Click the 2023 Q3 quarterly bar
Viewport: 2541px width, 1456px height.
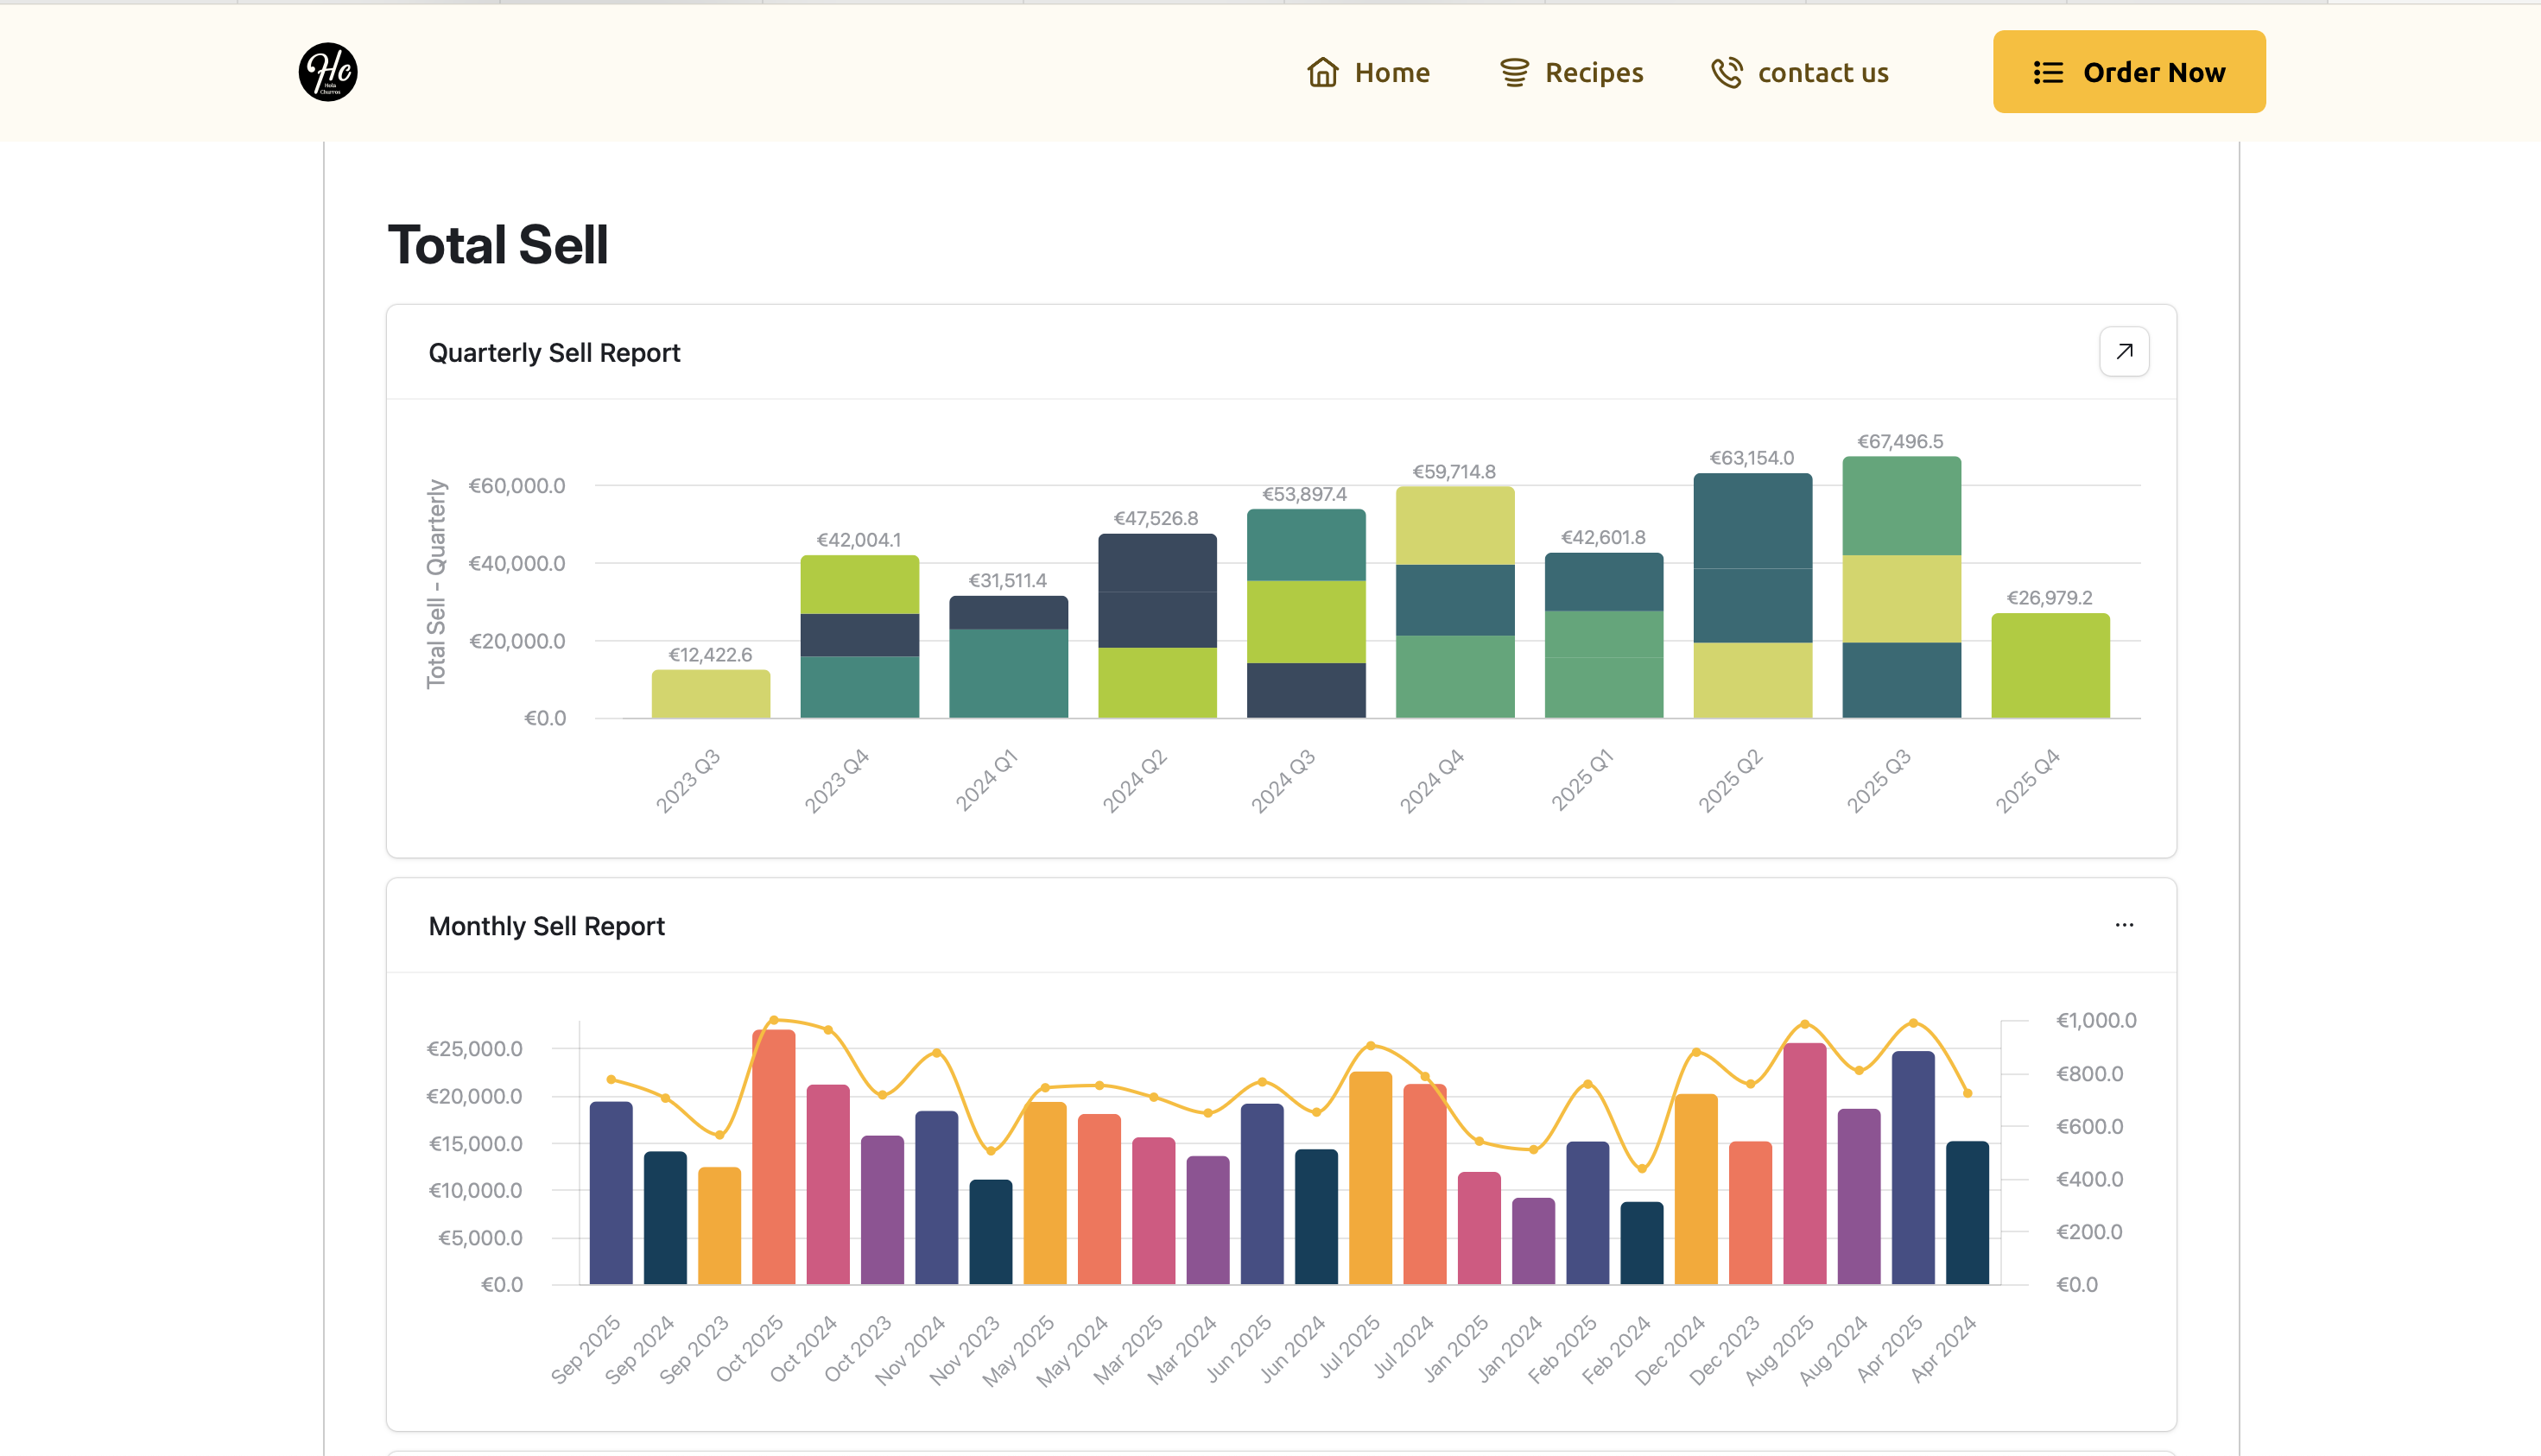pyautogui.click(x=710, y=694)
